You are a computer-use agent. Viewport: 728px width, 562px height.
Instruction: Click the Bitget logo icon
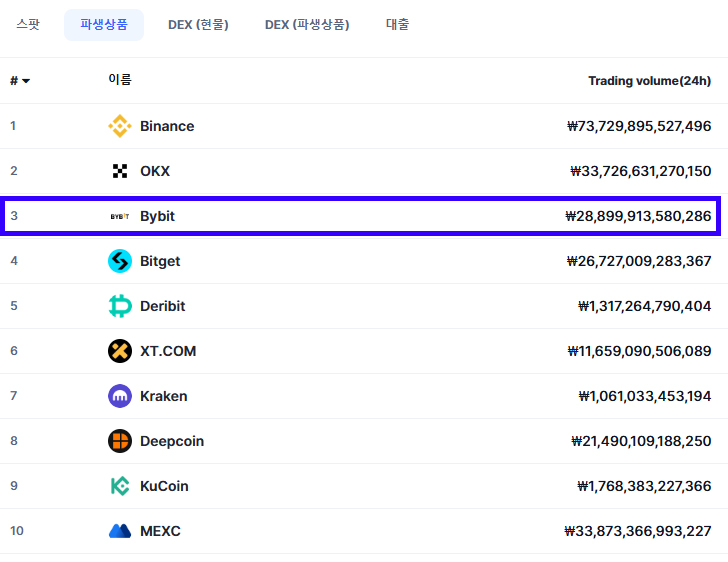(x=120, y=261)
